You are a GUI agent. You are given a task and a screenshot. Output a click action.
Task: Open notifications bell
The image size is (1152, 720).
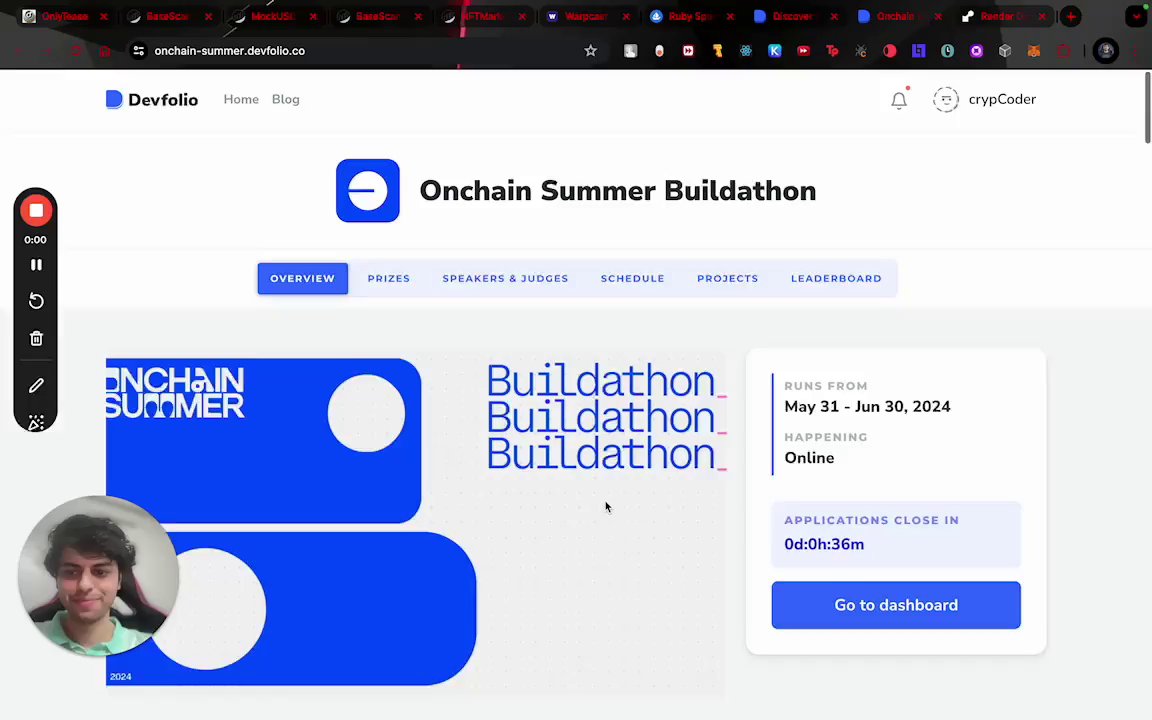coord(899,99)
